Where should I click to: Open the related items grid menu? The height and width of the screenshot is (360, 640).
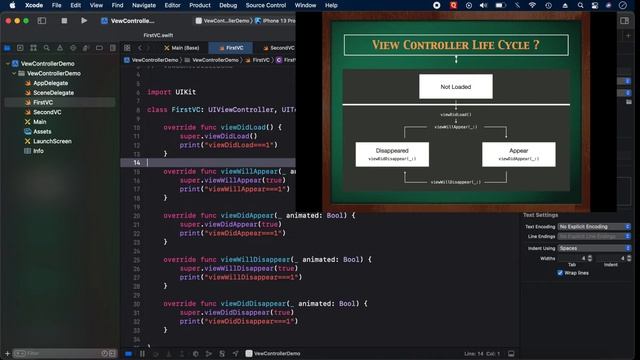tap(127, 48)
